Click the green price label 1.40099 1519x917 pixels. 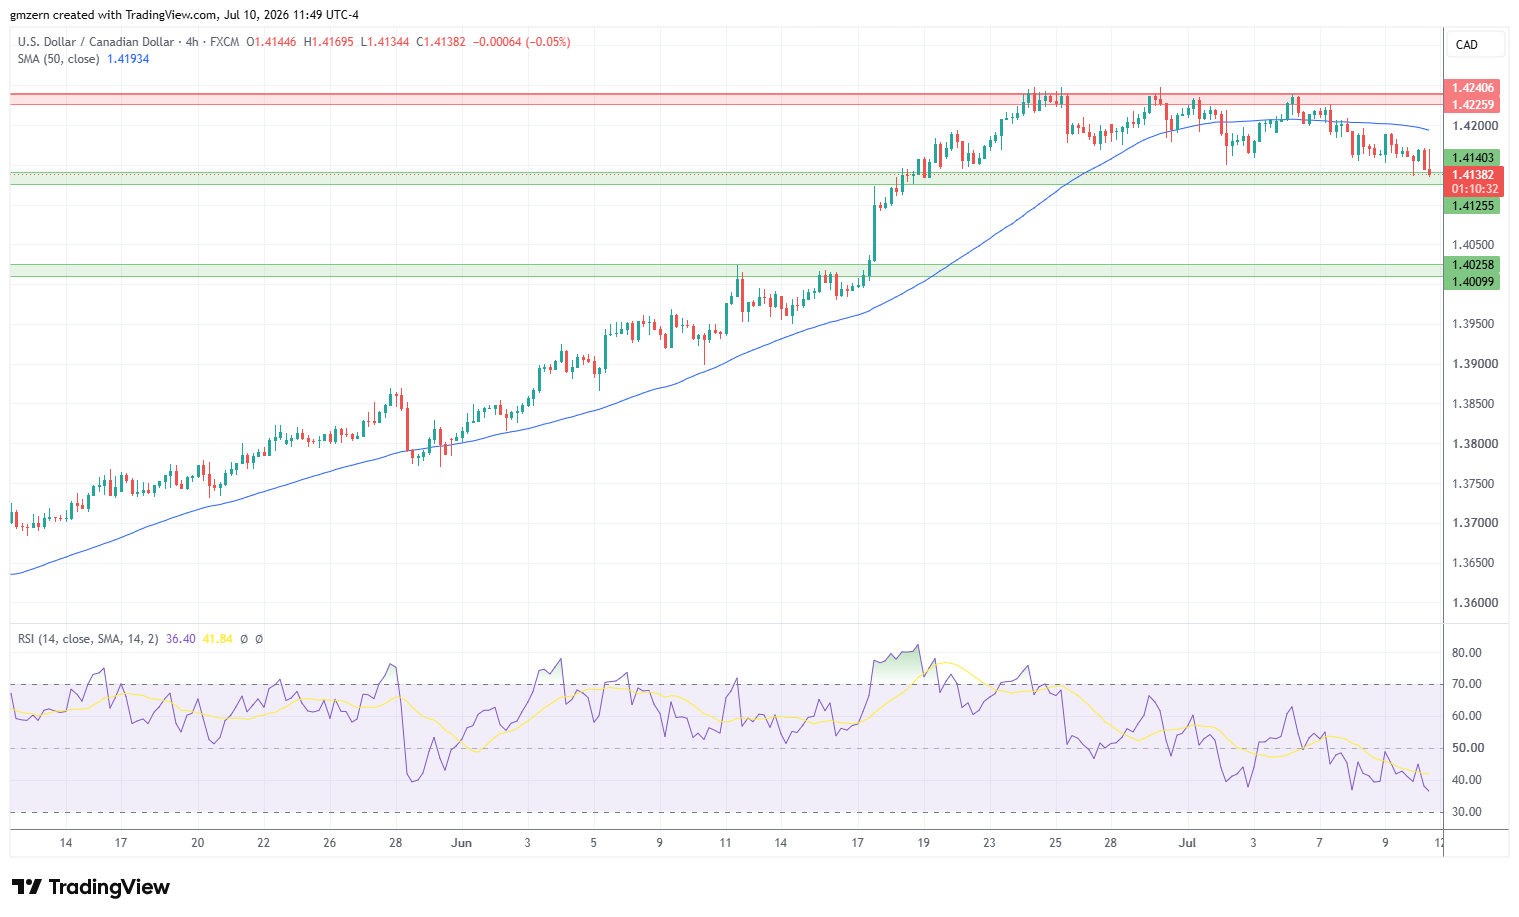[x=1473, y=282]
